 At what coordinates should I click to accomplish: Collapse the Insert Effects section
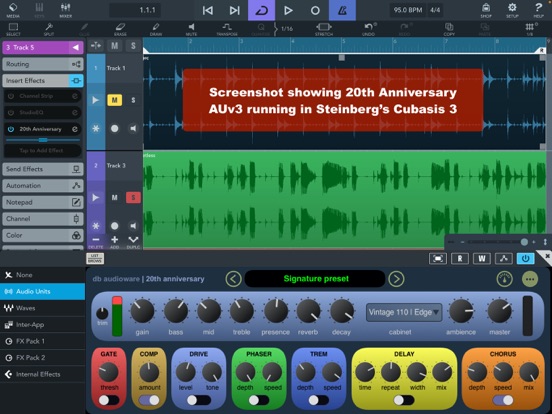43,81
